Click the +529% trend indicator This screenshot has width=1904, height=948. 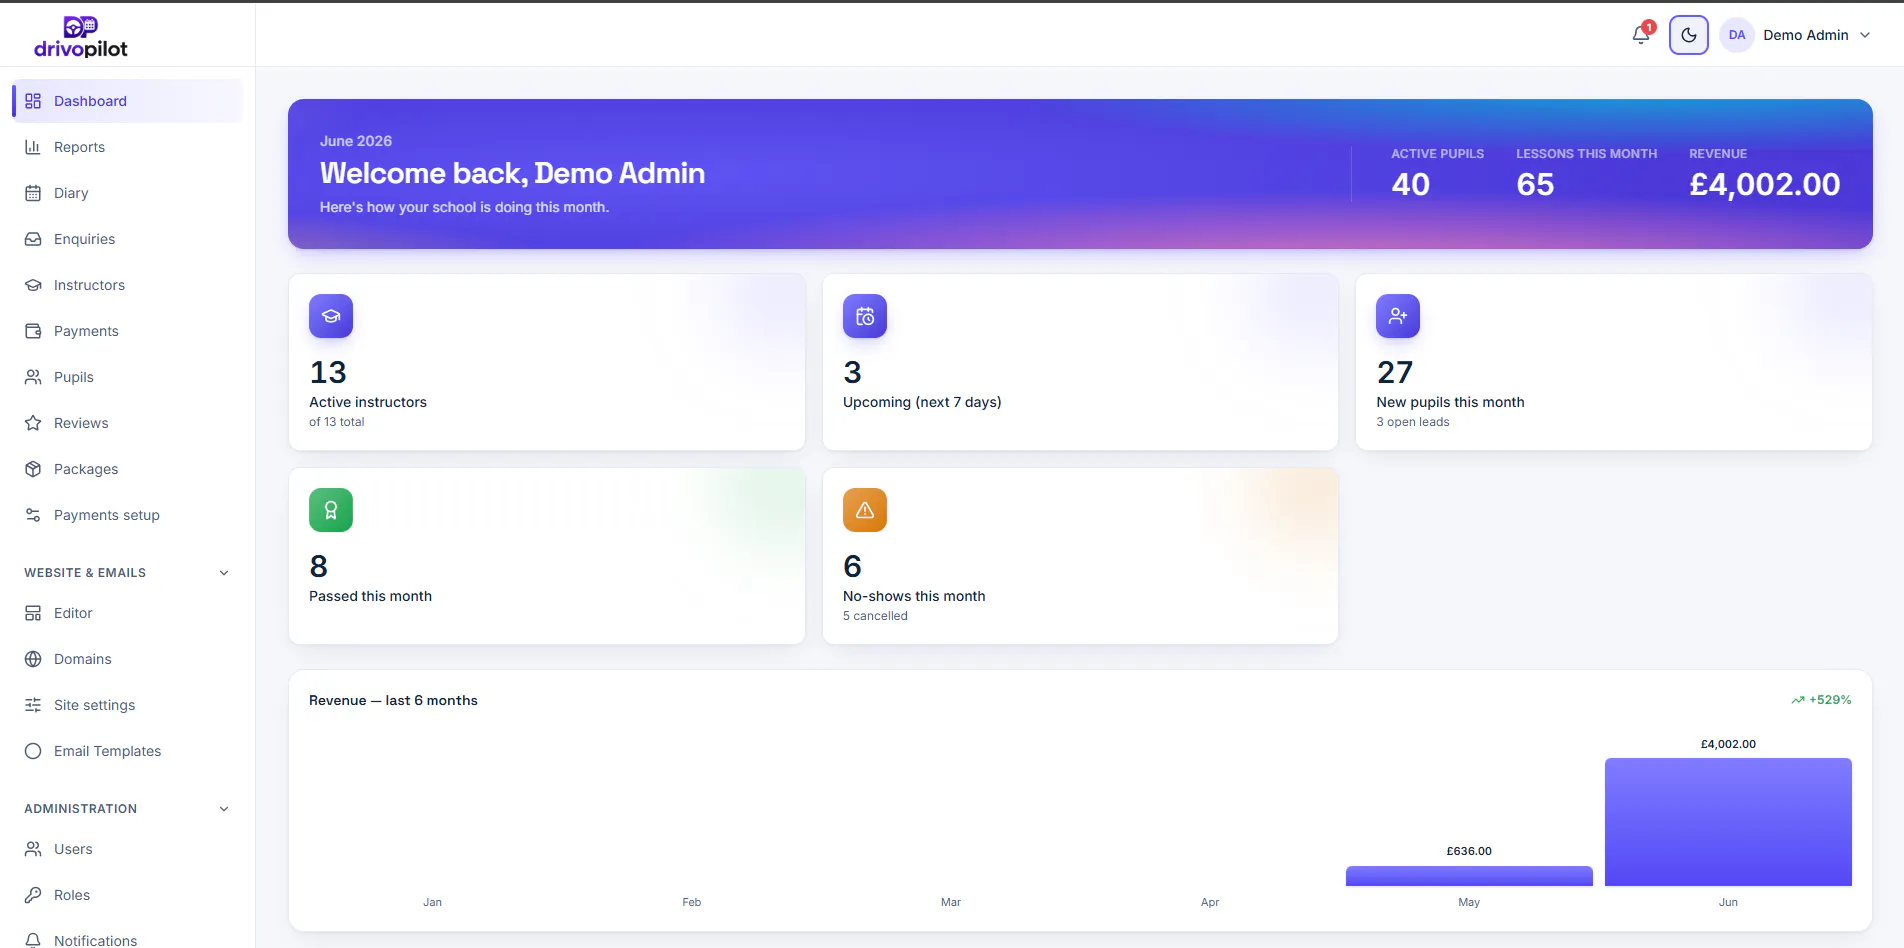coord(1821,700)
